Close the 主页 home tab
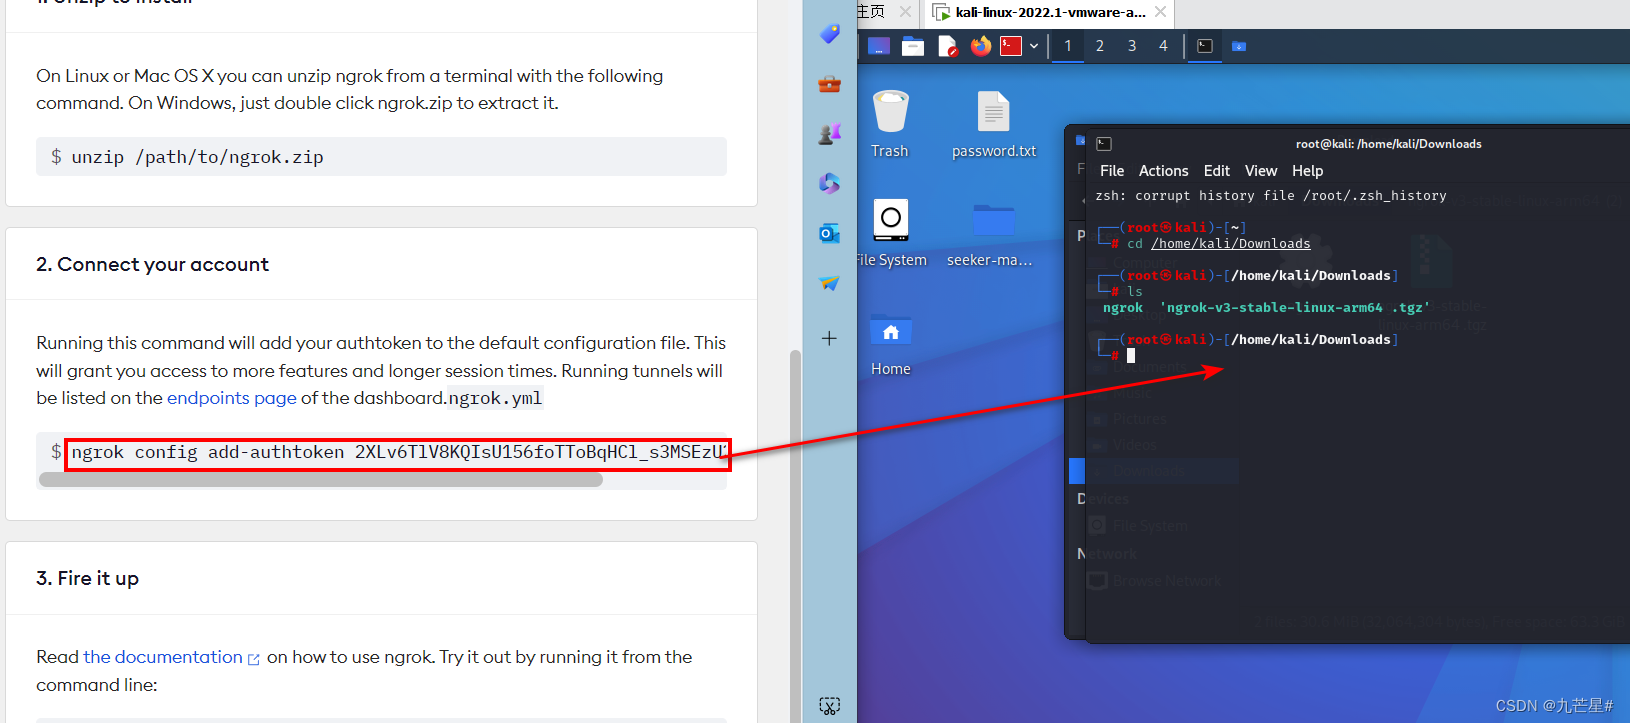 coord(905,12)
